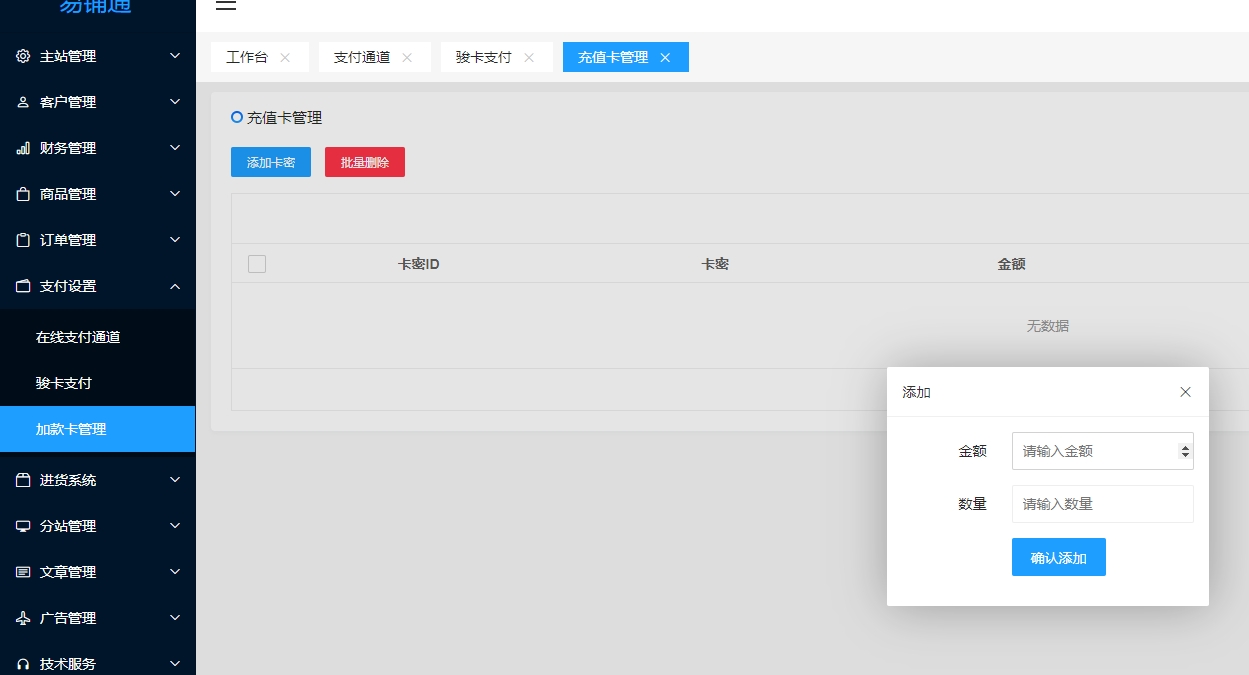The width and height of the screenshot is (1249, 675).
Task: Click the bar chart icon for 财务管理
Action: [x=23, y=148]
